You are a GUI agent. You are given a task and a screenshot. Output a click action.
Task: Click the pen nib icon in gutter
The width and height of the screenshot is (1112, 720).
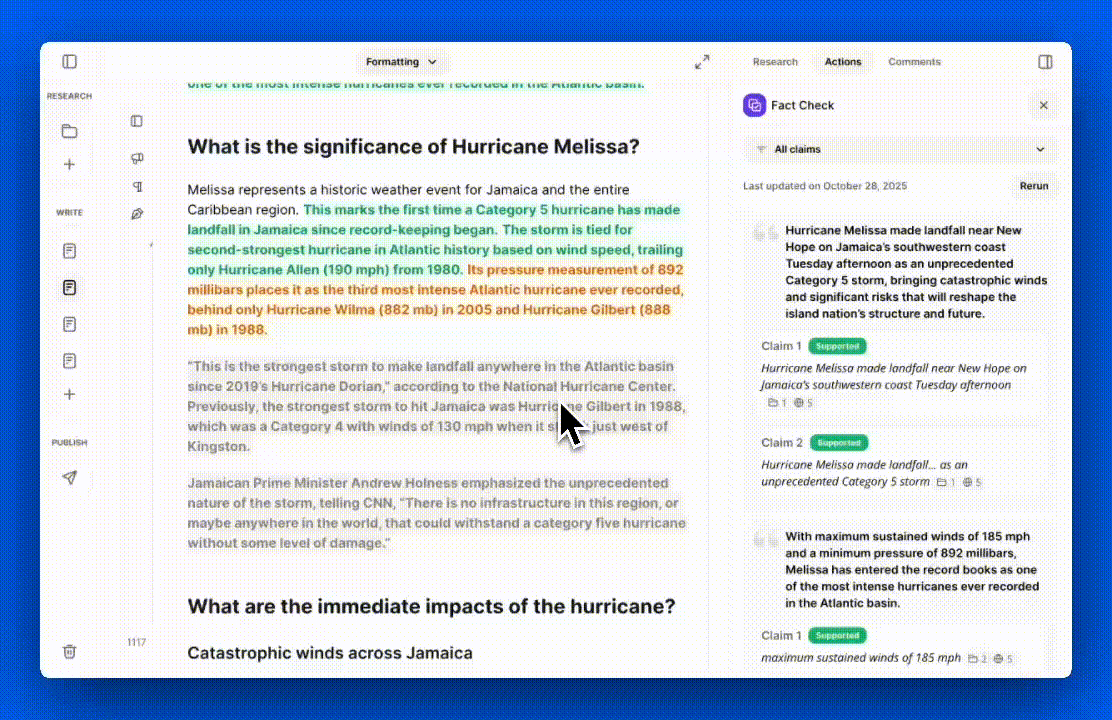point(137,214)
